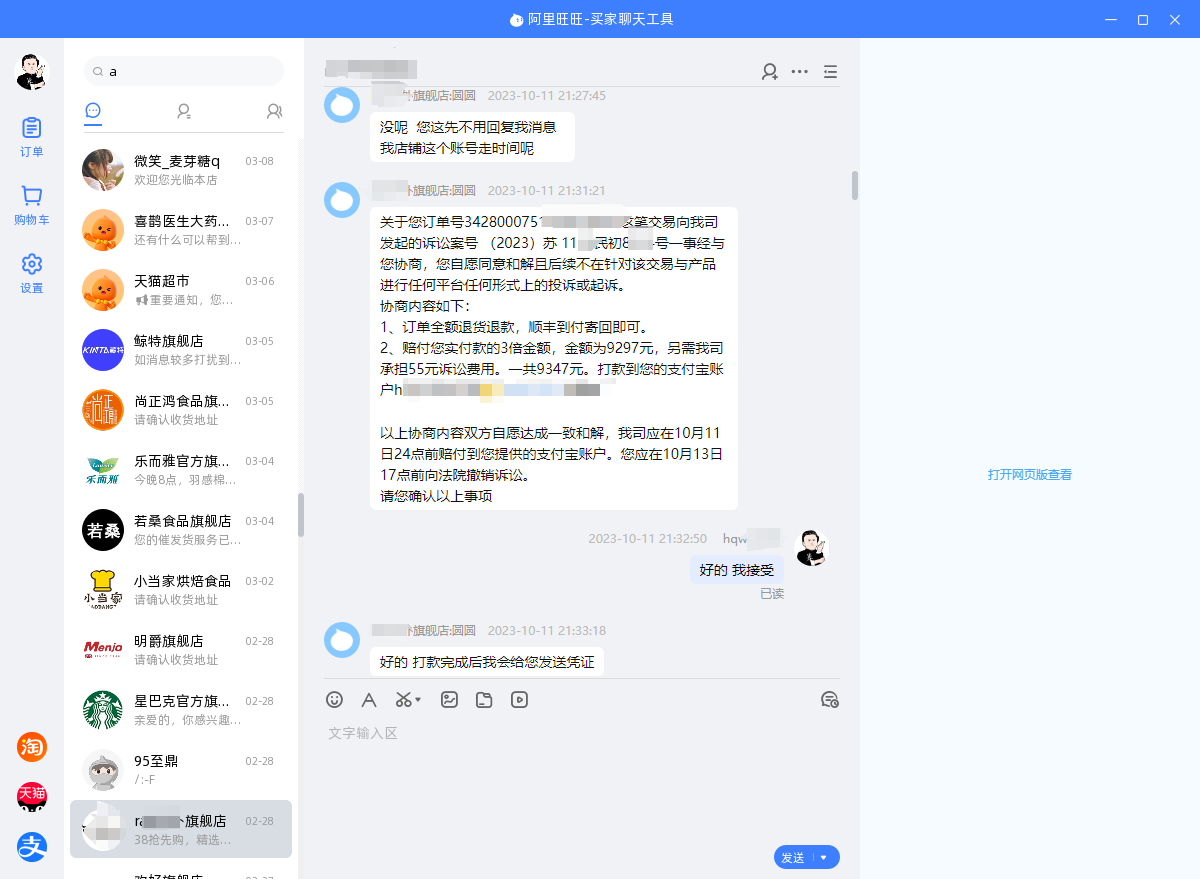Open the 鲸特旗舰店 conversation
1200x879 pixels.
(x=181, y=350)
